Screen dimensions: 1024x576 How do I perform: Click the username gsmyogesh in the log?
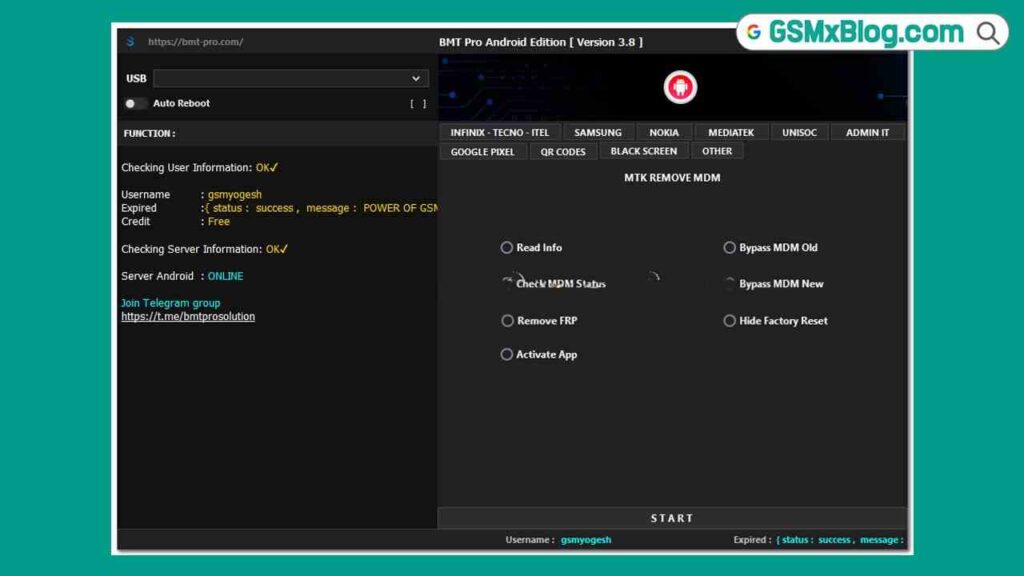234,195
